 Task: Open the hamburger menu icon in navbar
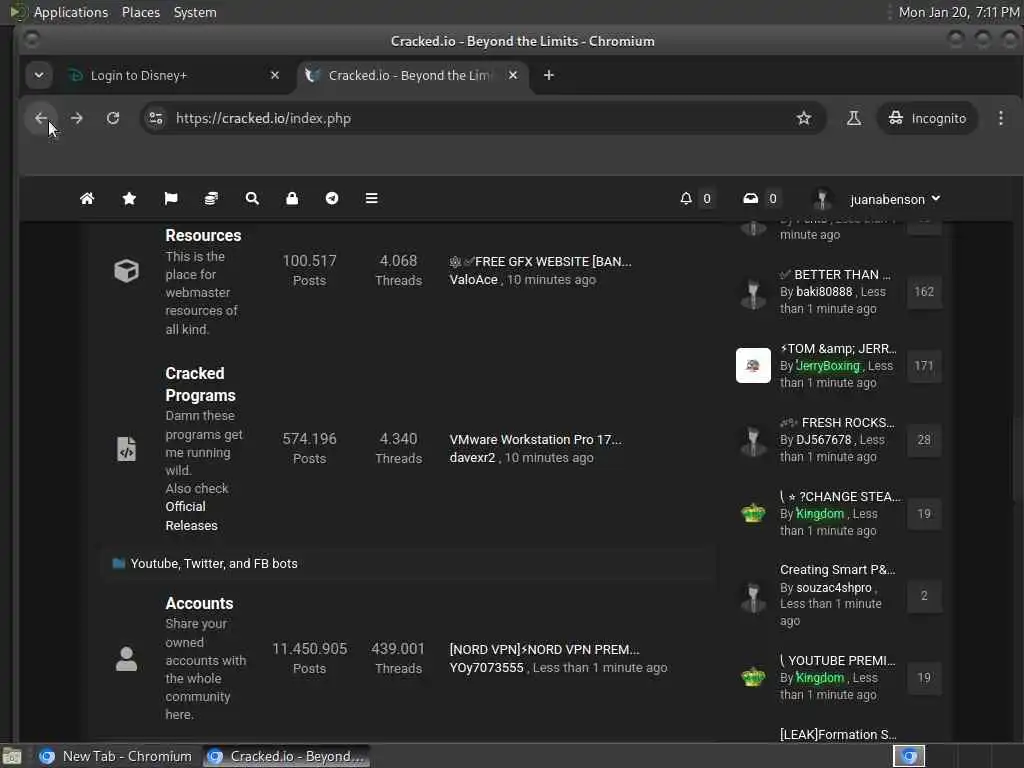(372, 199)
